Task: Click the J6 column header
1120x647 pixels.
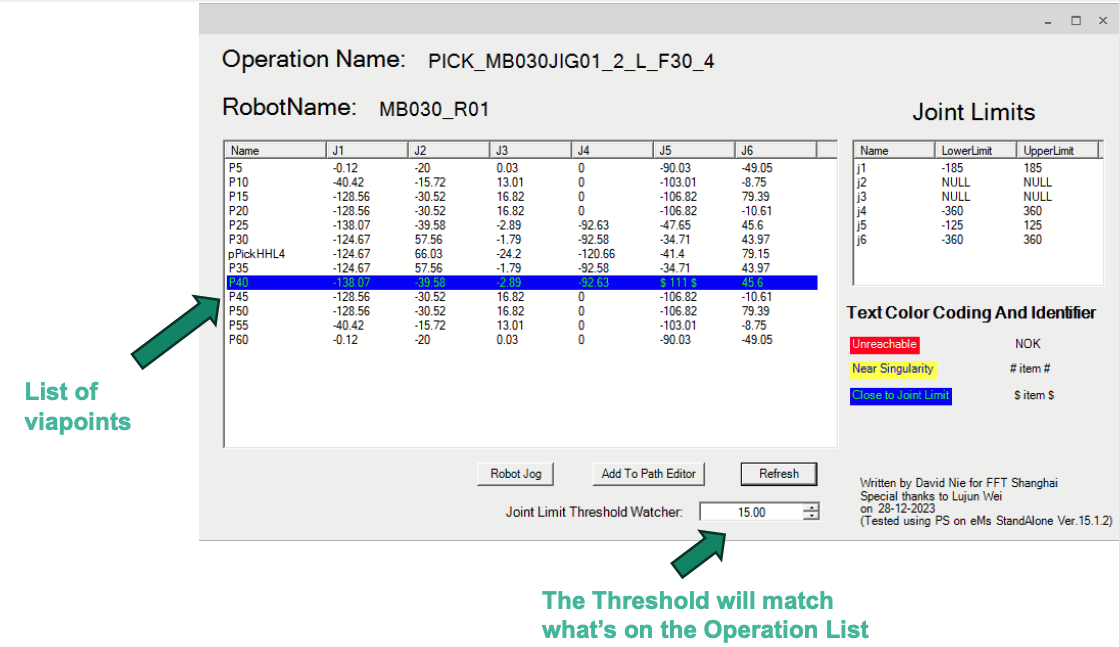Action: pyautogui.click(x=775, y=150)
